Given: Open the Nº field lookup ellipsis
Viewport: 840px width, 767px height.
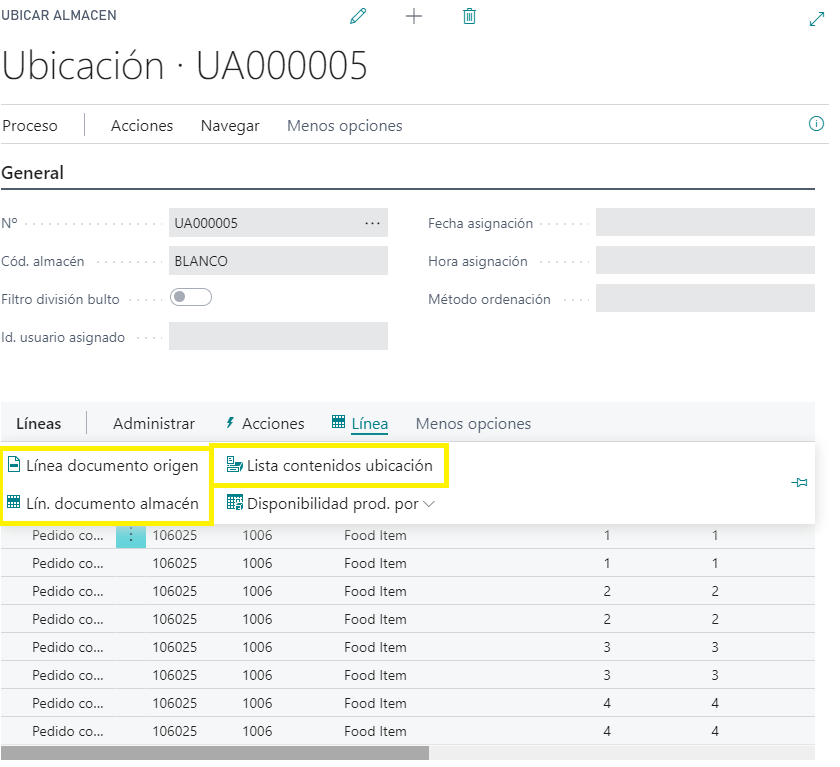Looking at the screenshot, I should 372,223.
